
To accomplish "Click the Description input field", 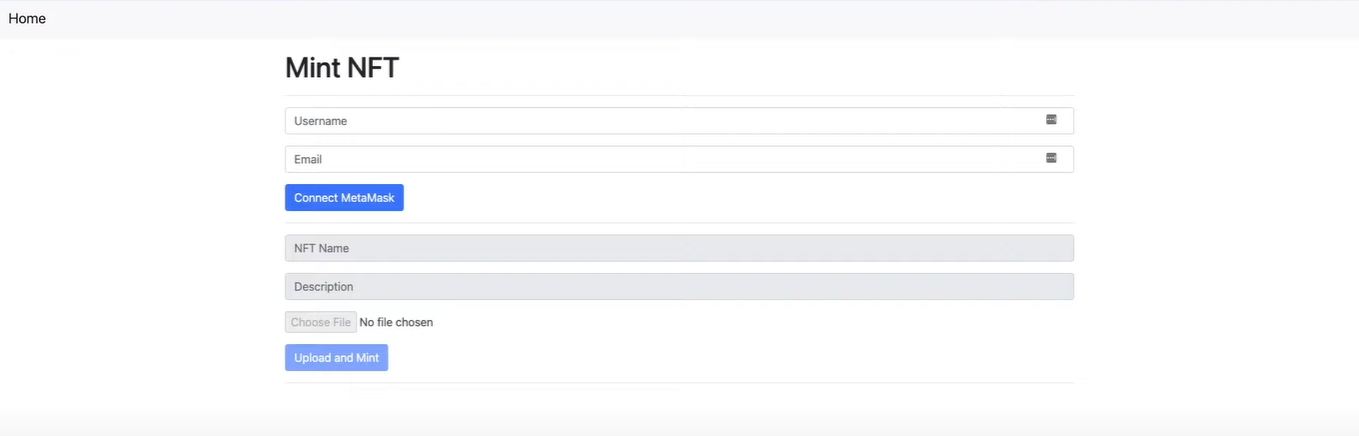I will [679, 287].
